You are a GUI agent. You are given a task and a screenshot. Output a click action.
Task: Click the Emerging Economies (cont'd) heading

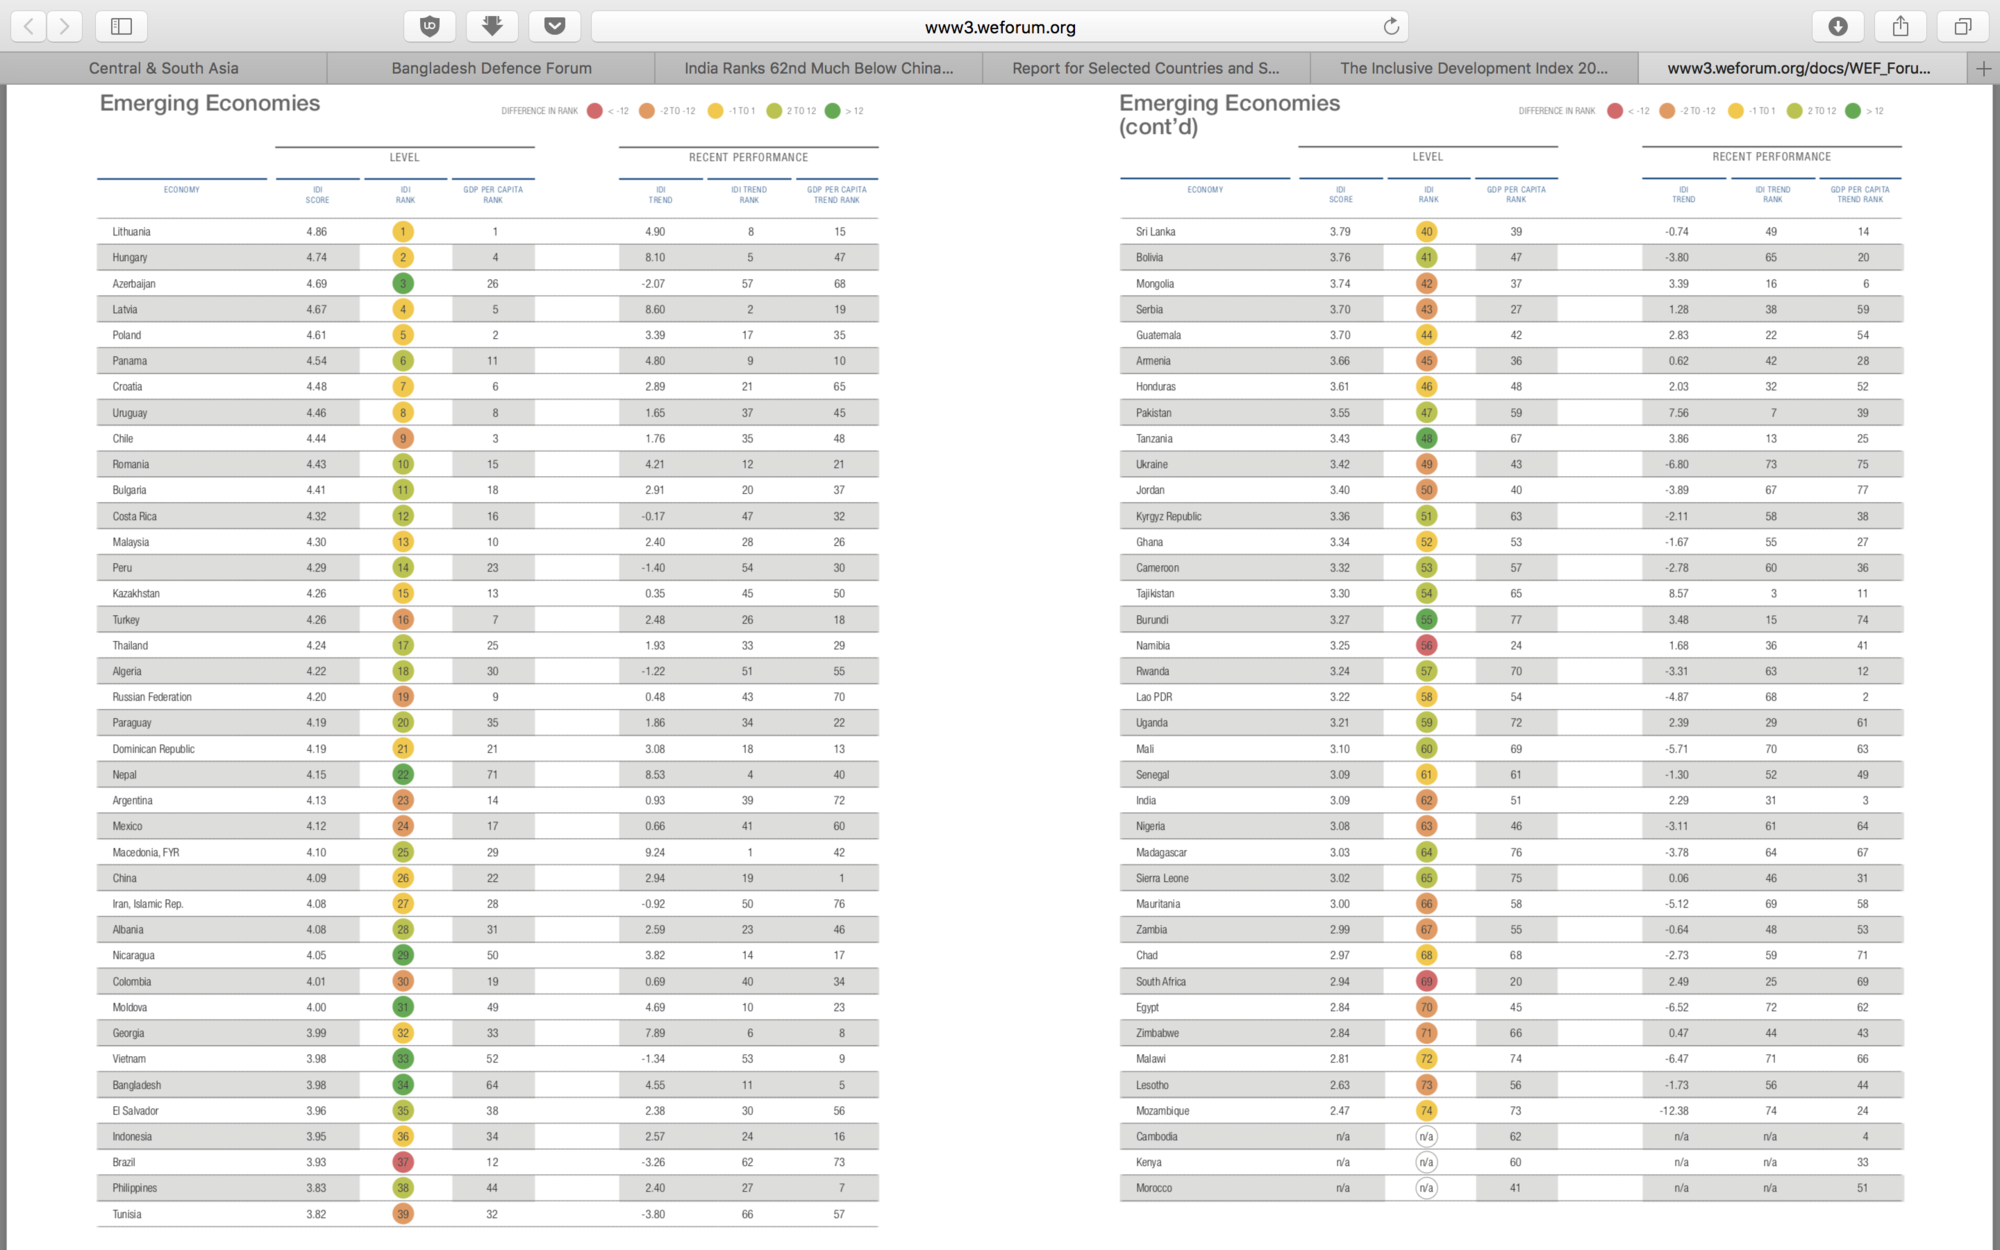coord(1229,114)
